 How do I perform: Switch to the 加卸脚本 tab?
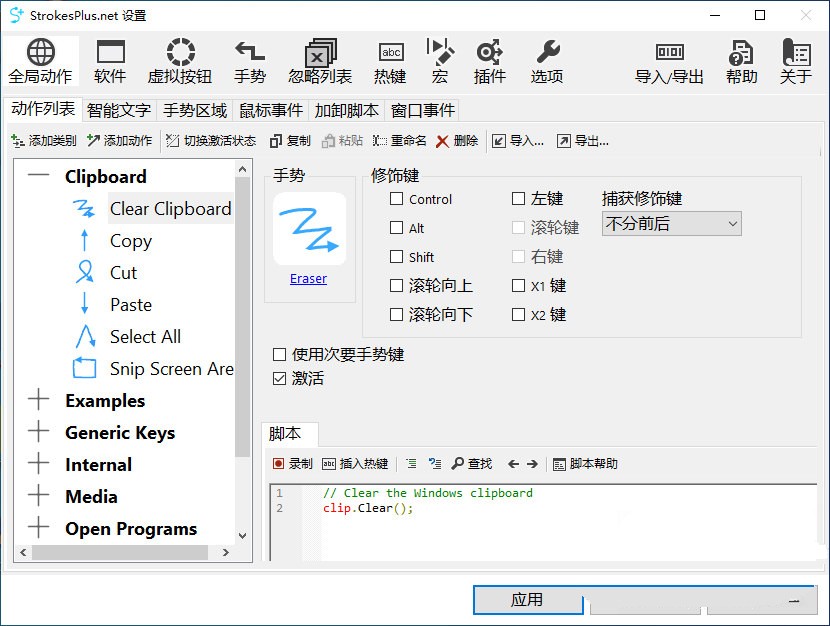346,110
